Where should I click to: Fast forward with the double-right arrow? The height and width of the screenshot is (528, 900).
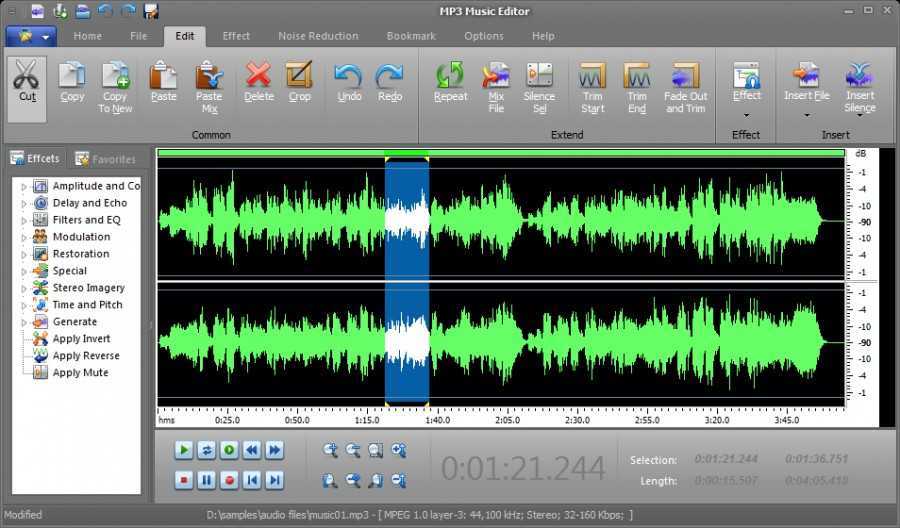click(275, 450)
